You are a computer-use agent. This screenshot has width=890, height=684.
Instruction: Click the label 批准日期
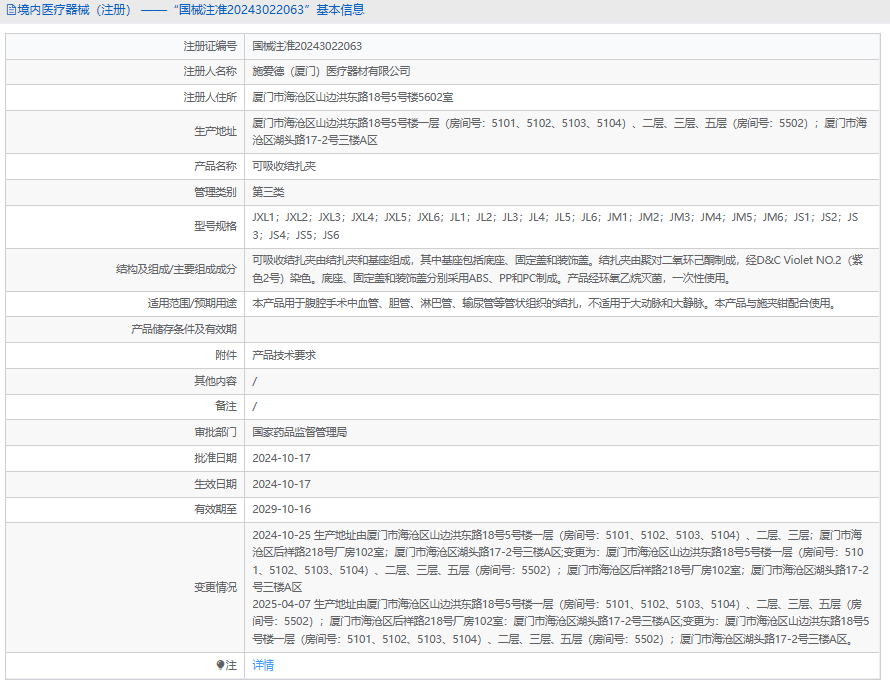(x=215, y=458)
